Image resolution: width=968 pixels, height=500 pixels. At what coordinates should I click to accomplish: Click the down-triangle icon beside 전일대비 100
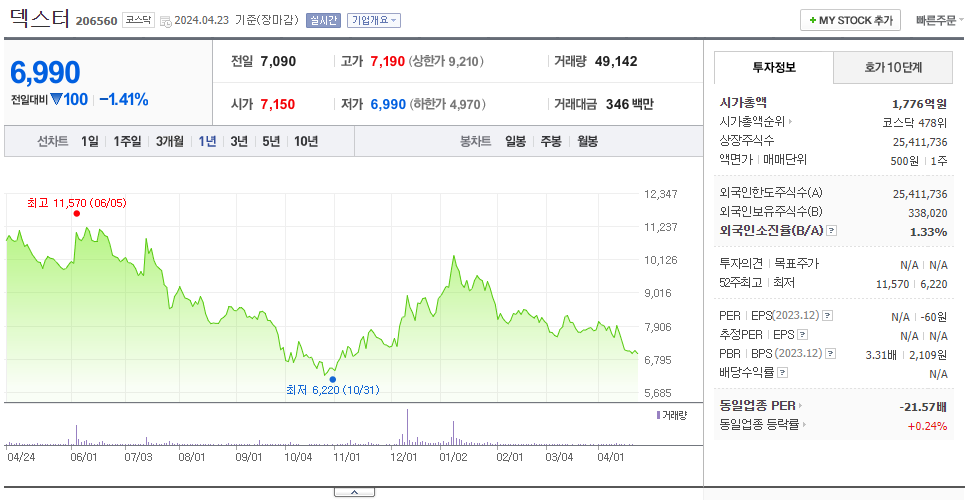57,99
